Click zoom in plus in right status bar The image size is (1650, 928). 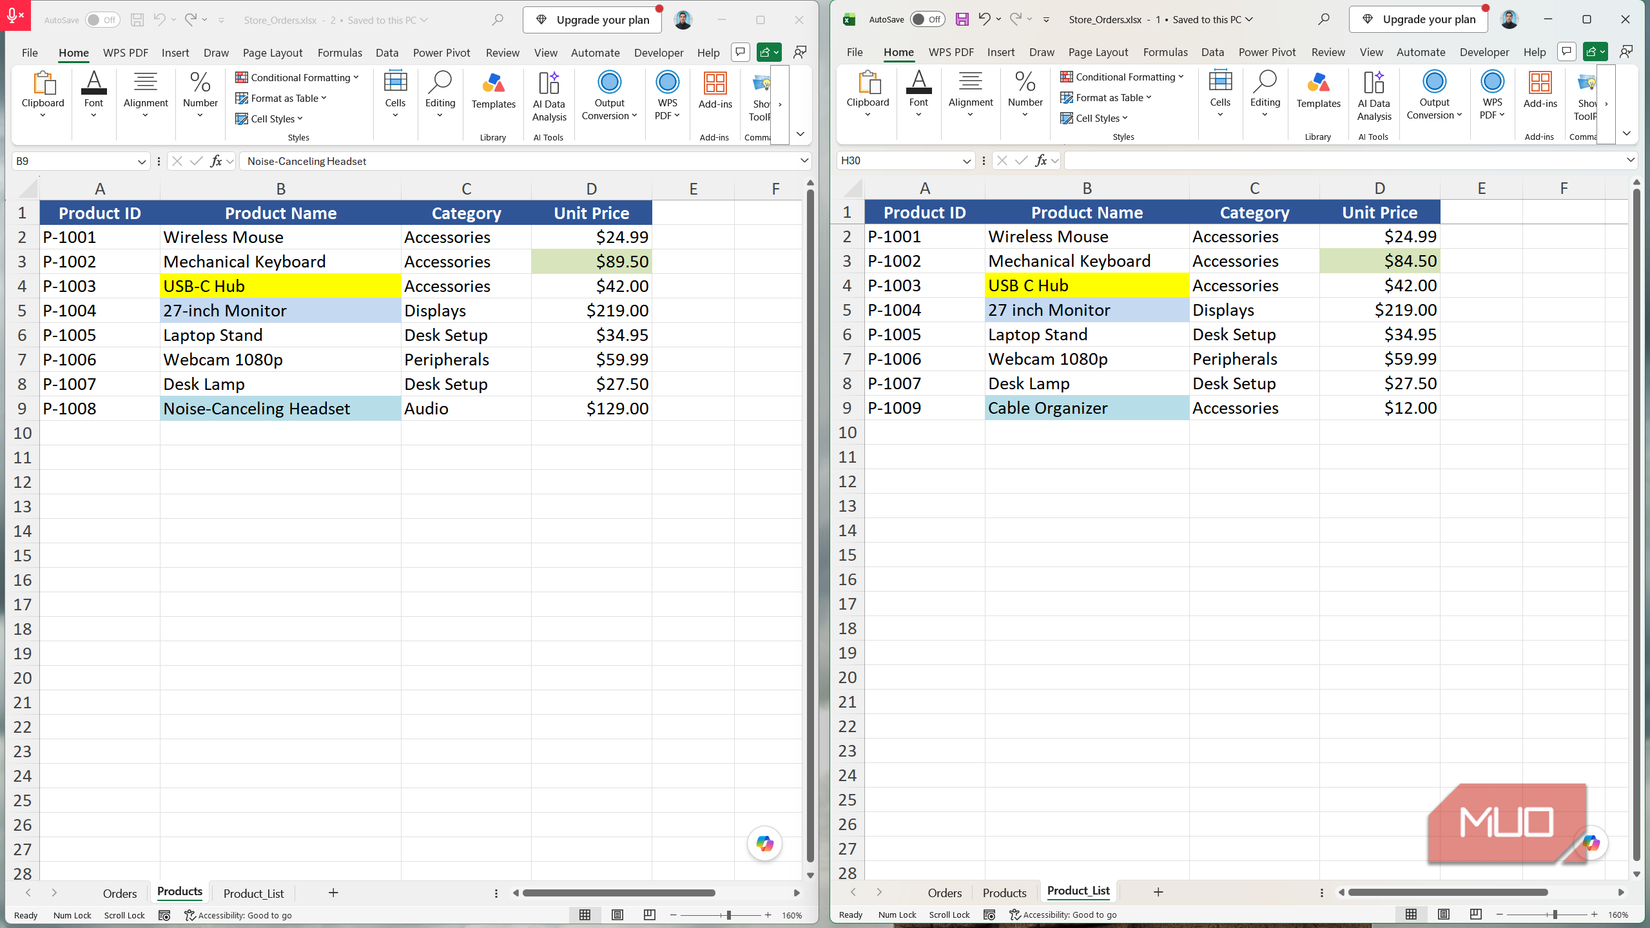[1594, 914]
